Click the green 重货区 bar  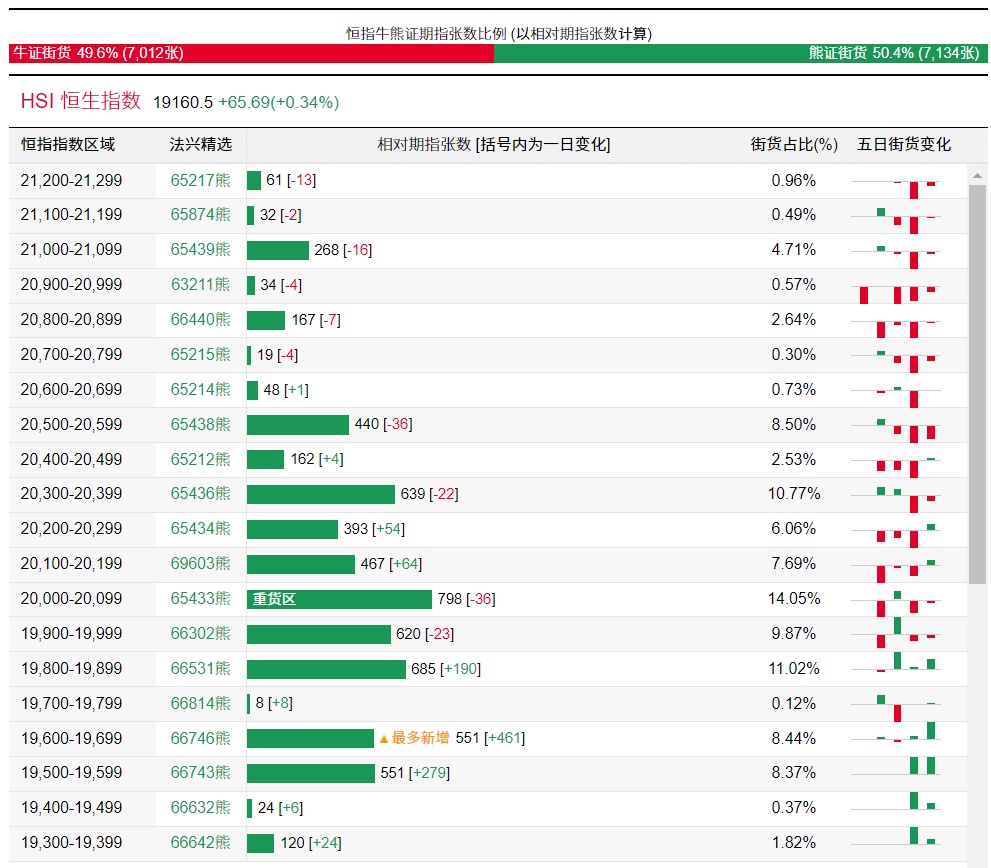[x=339, y=599]
